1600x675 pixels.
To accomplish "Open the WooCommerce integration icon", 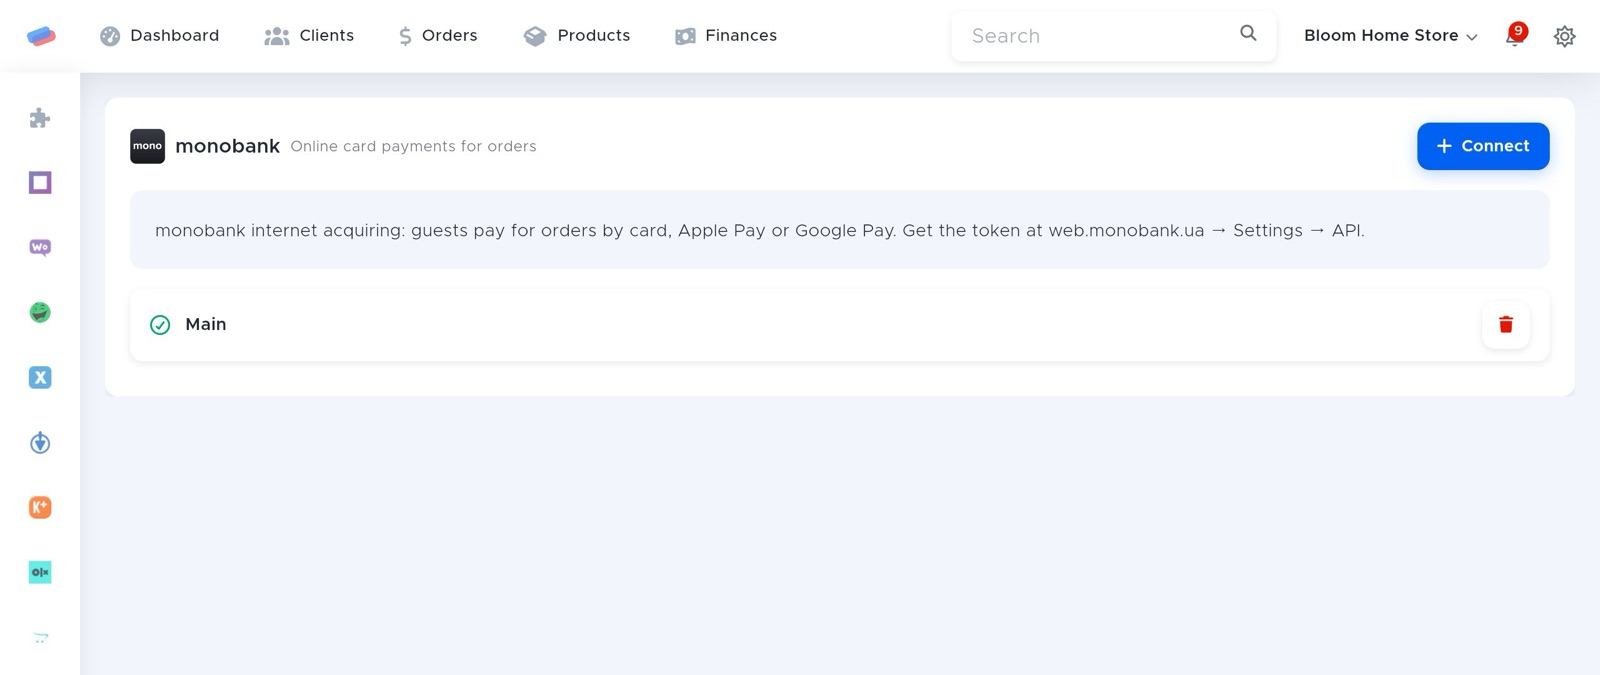I will (40, 247).
